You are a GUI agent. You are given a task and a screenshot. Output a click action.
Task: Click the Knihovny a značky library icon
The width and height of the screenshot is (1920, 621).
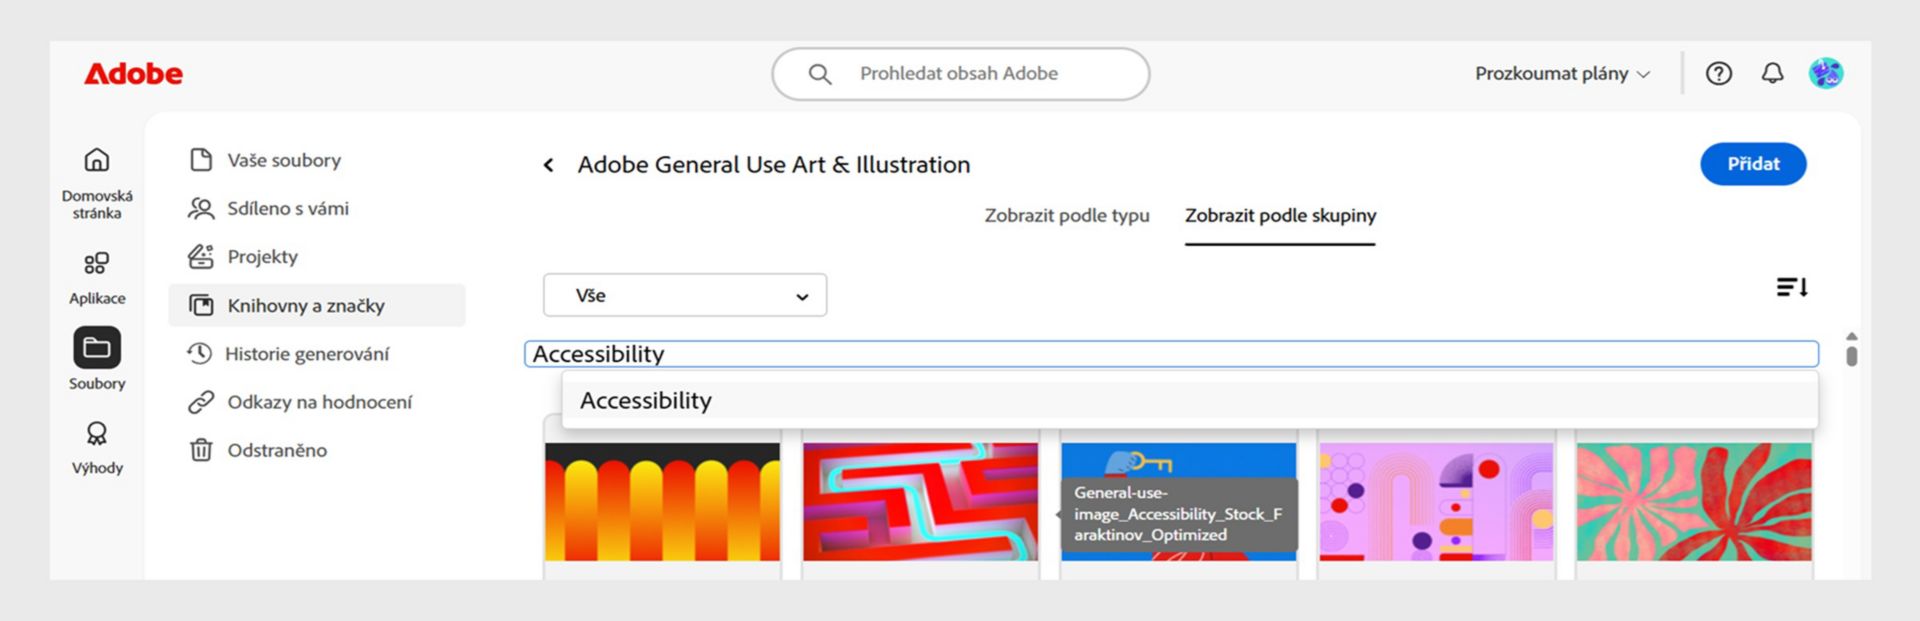(201, 305)
